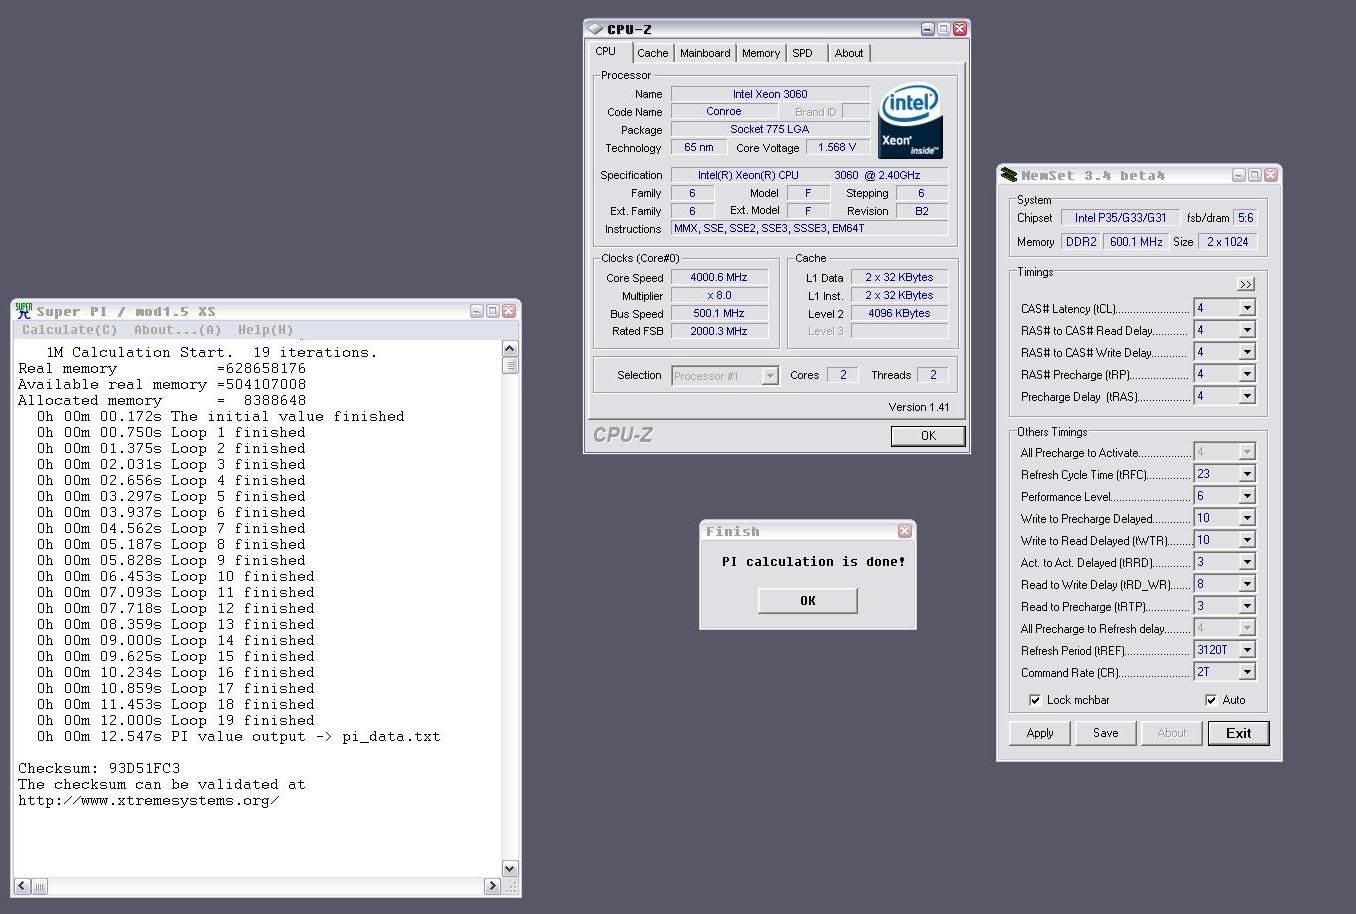Open the RAS# Precharge (tRP) dropdown
The height and width of the screenshot is (914, 1356).
[x=1247, y=374]
